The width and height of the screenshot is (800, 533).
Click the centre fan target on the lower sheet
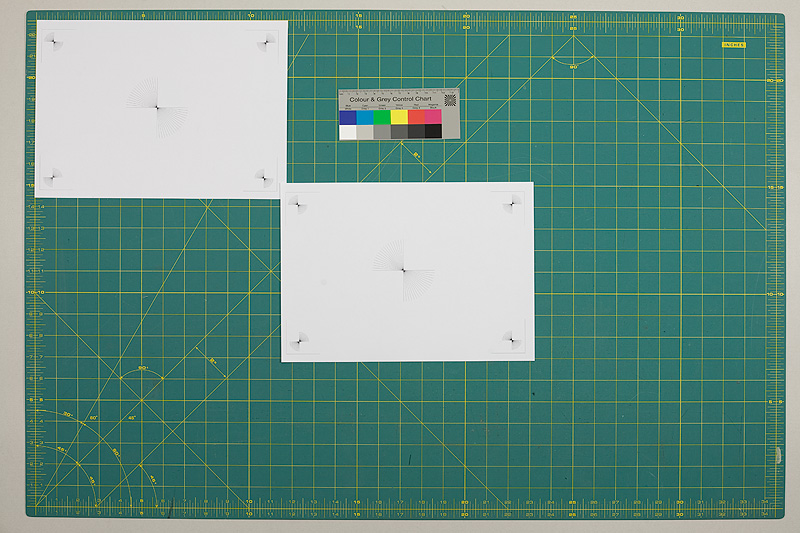click(x=403, y=270)
